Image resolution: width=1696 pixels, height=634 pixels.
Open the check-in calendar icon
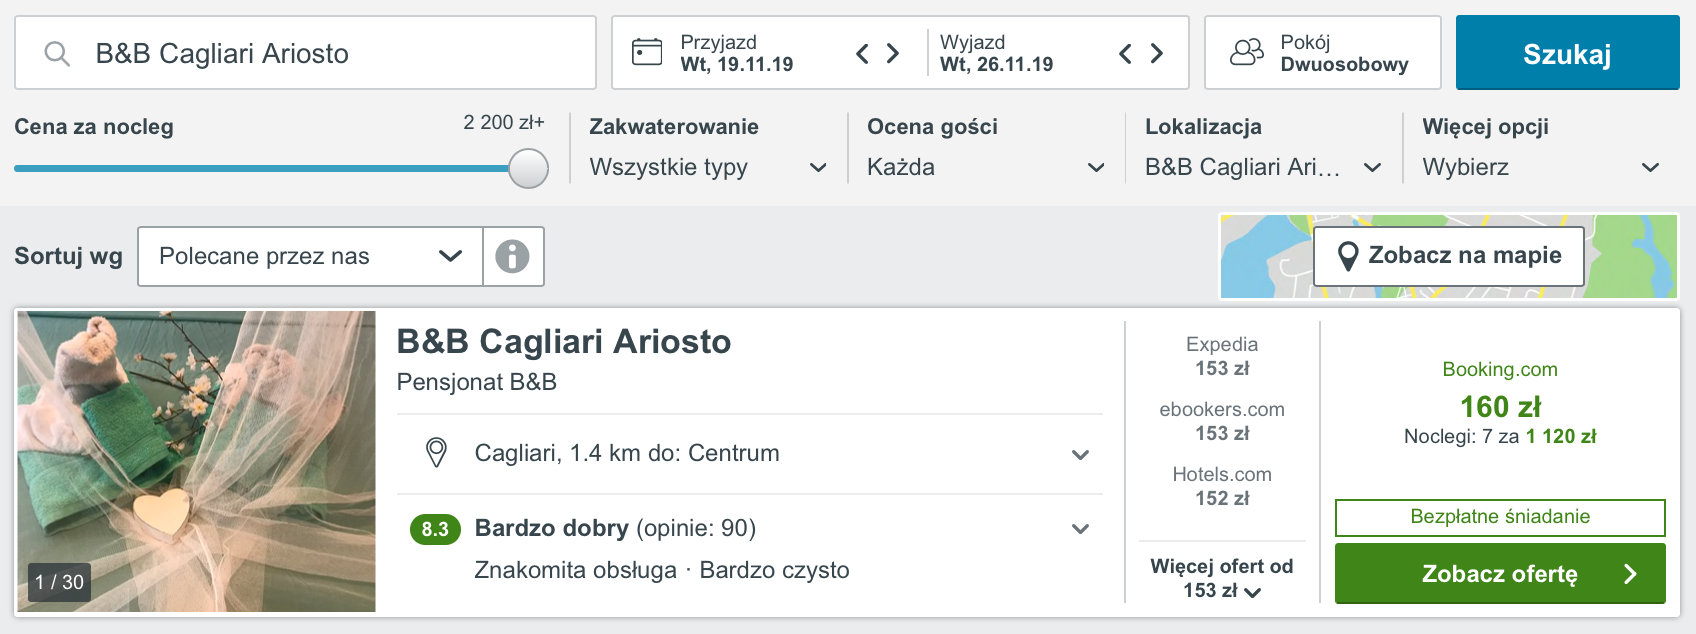tap(647, 52)
